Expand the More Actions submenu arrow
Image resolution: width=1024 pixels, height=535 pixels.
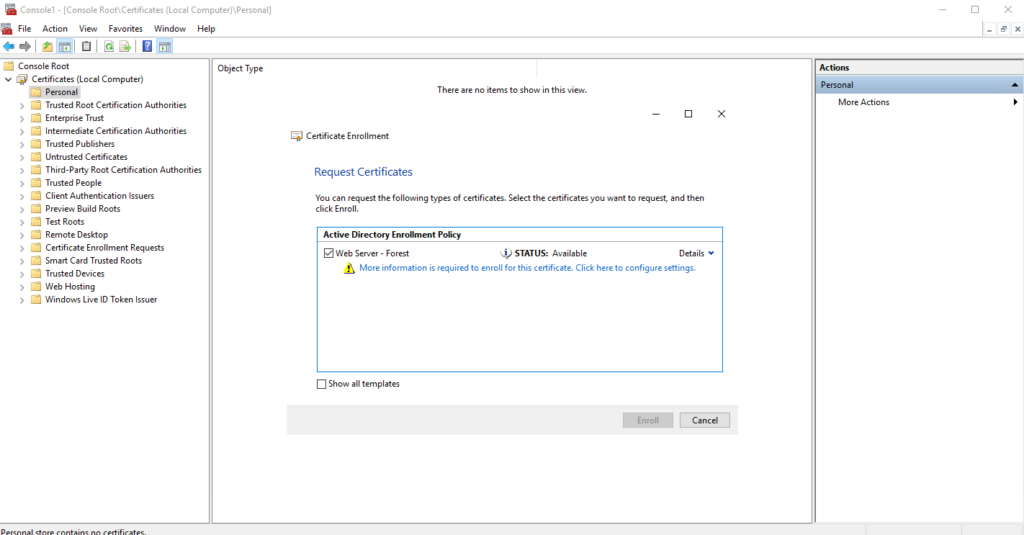click(1015, 102)
